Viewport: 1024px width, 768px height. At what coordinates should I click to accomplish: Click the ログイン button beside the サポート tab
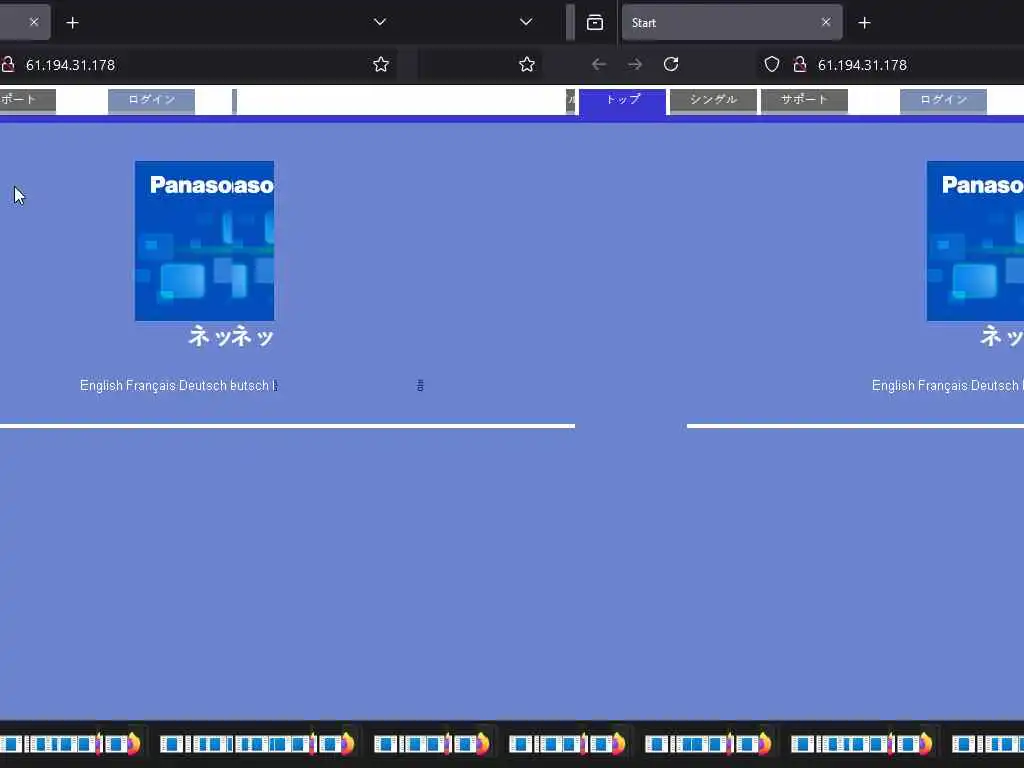coord(943,101)
